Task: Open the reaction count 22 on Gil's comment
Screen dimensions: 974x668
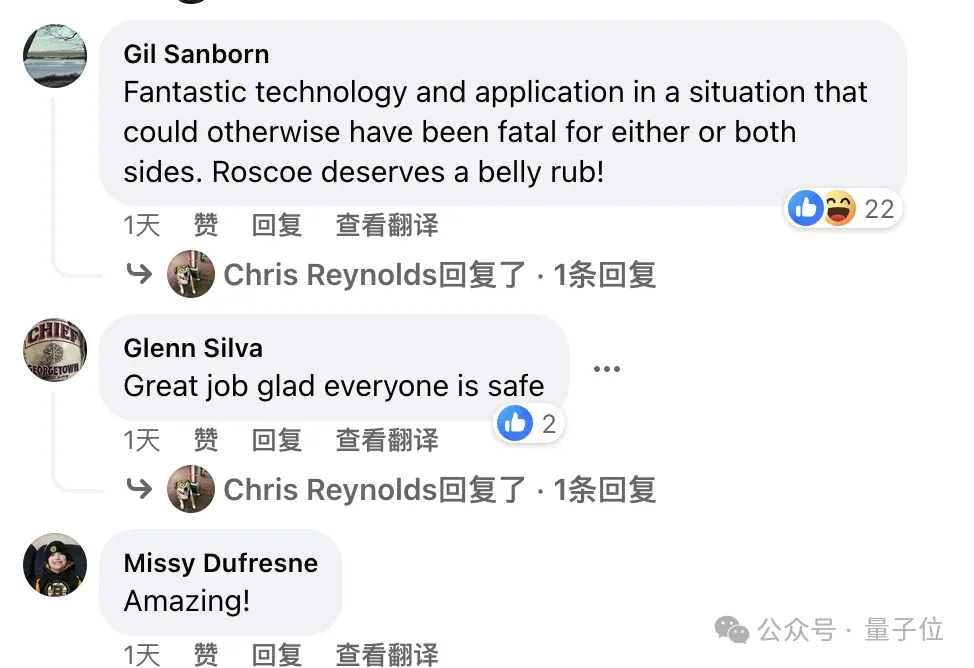Action: [884, 208]
